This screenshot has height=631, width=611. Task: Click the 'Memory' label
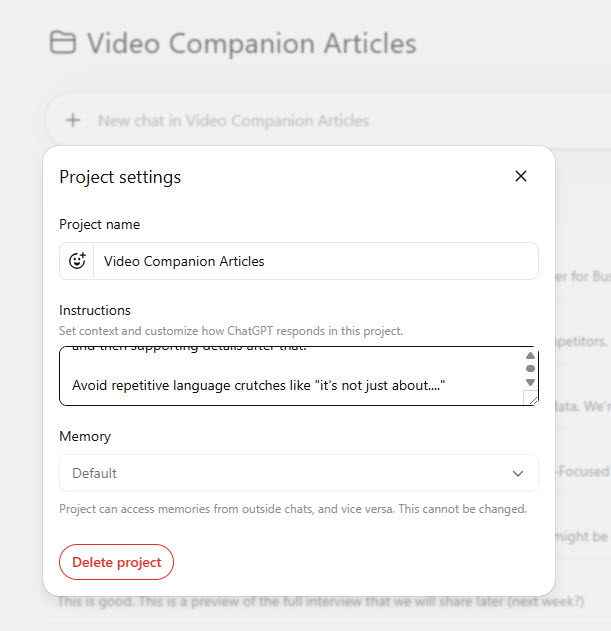(85, 436)
